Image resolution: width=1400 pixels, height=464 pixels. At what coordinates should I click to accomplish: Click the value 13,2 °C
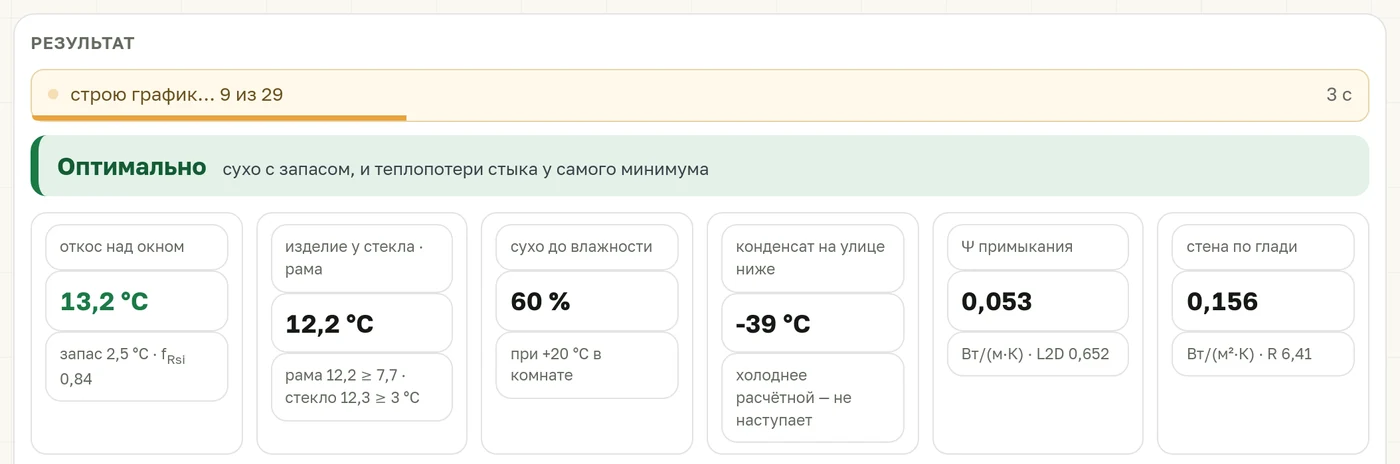pos(104,301)
